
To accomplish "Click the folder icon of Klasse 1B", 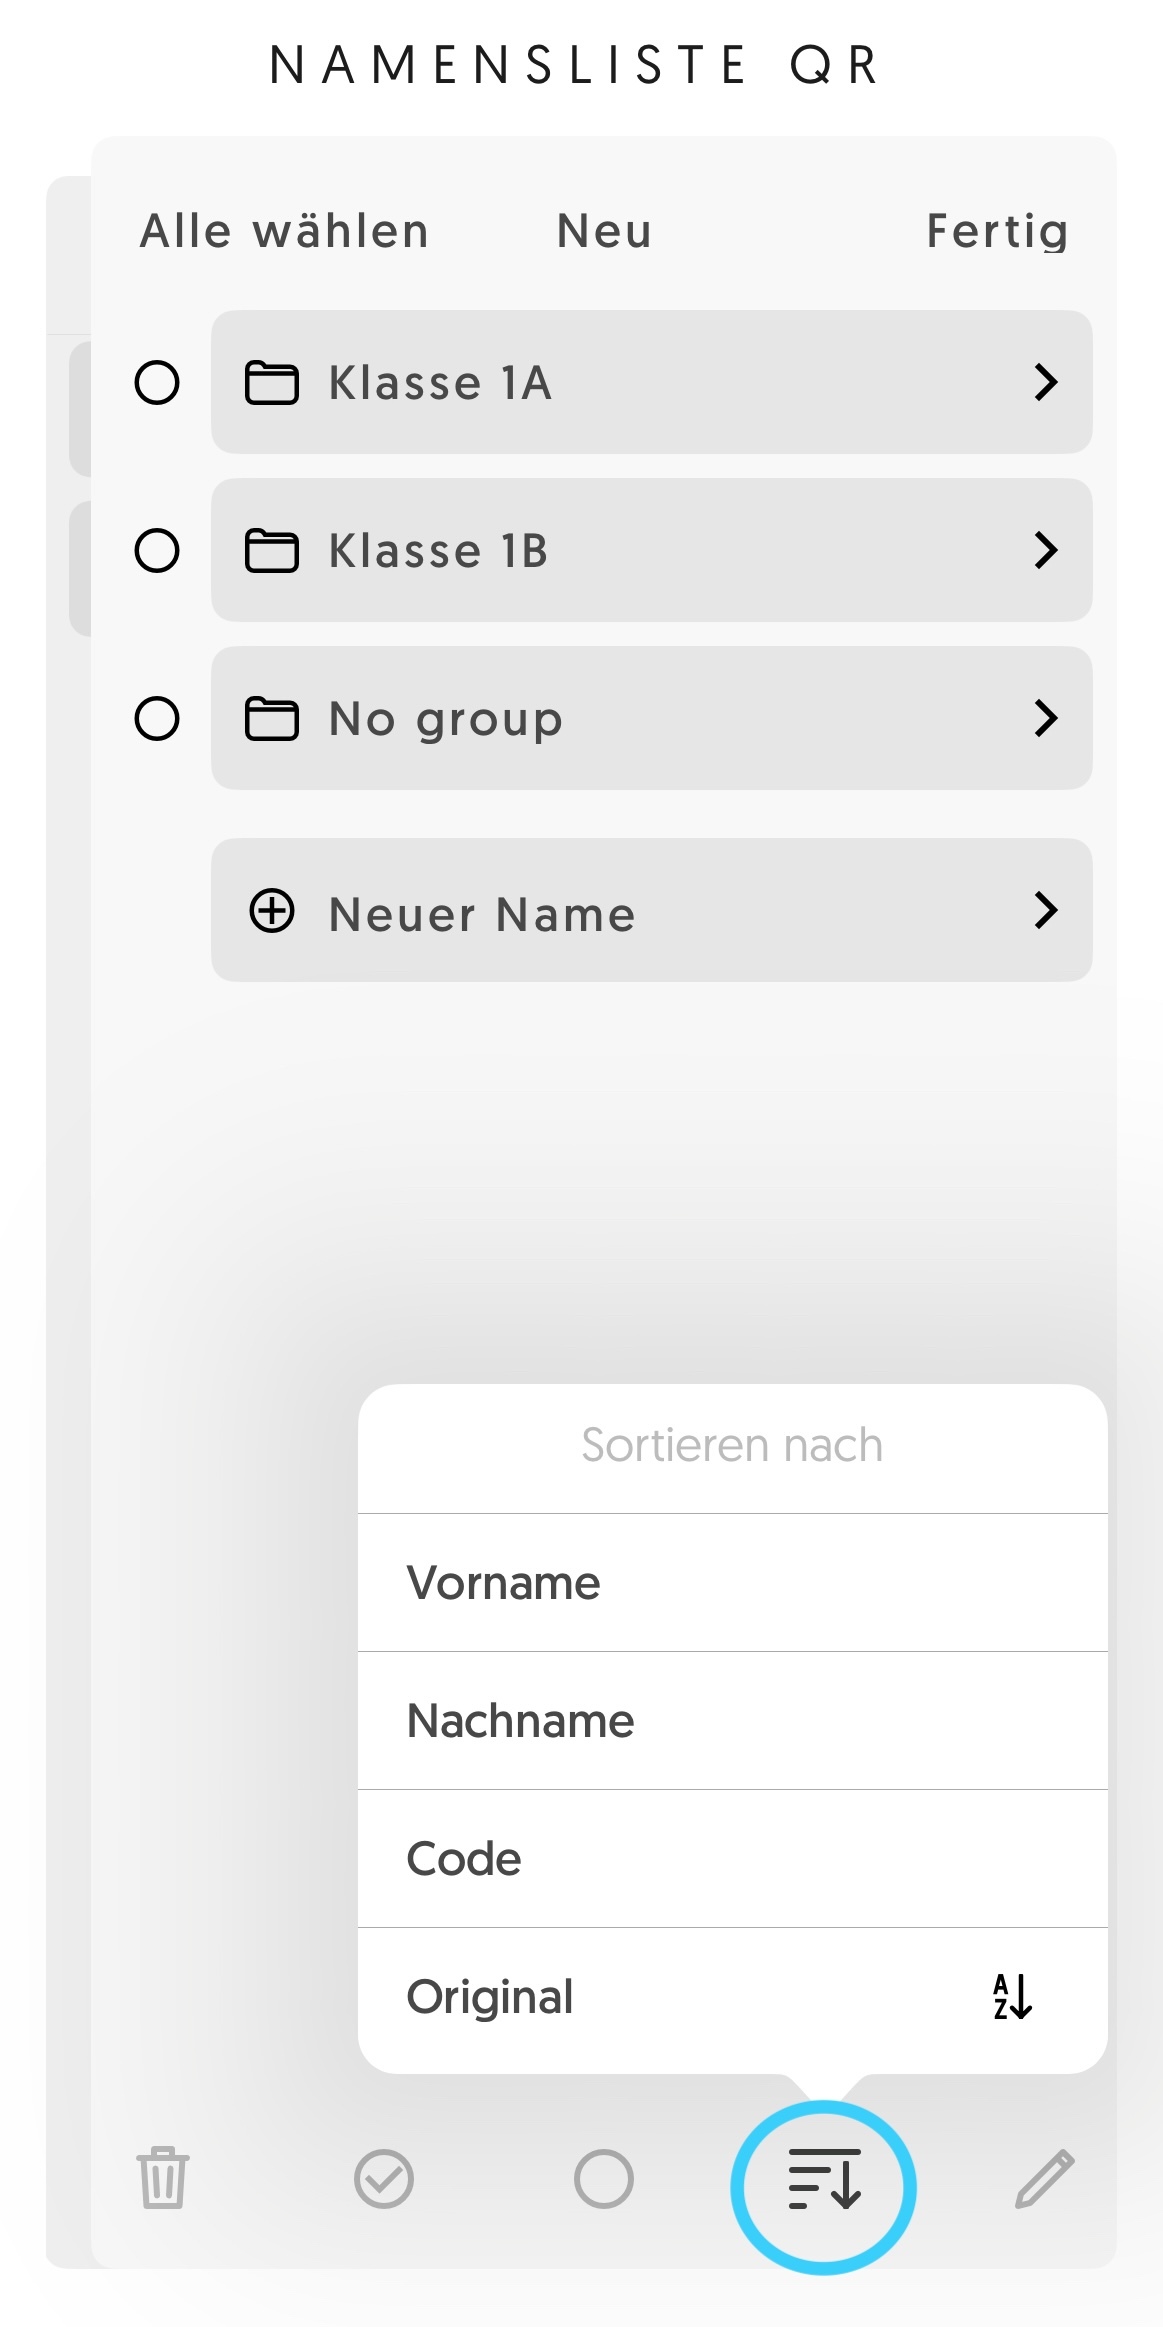I will point(272,550).
